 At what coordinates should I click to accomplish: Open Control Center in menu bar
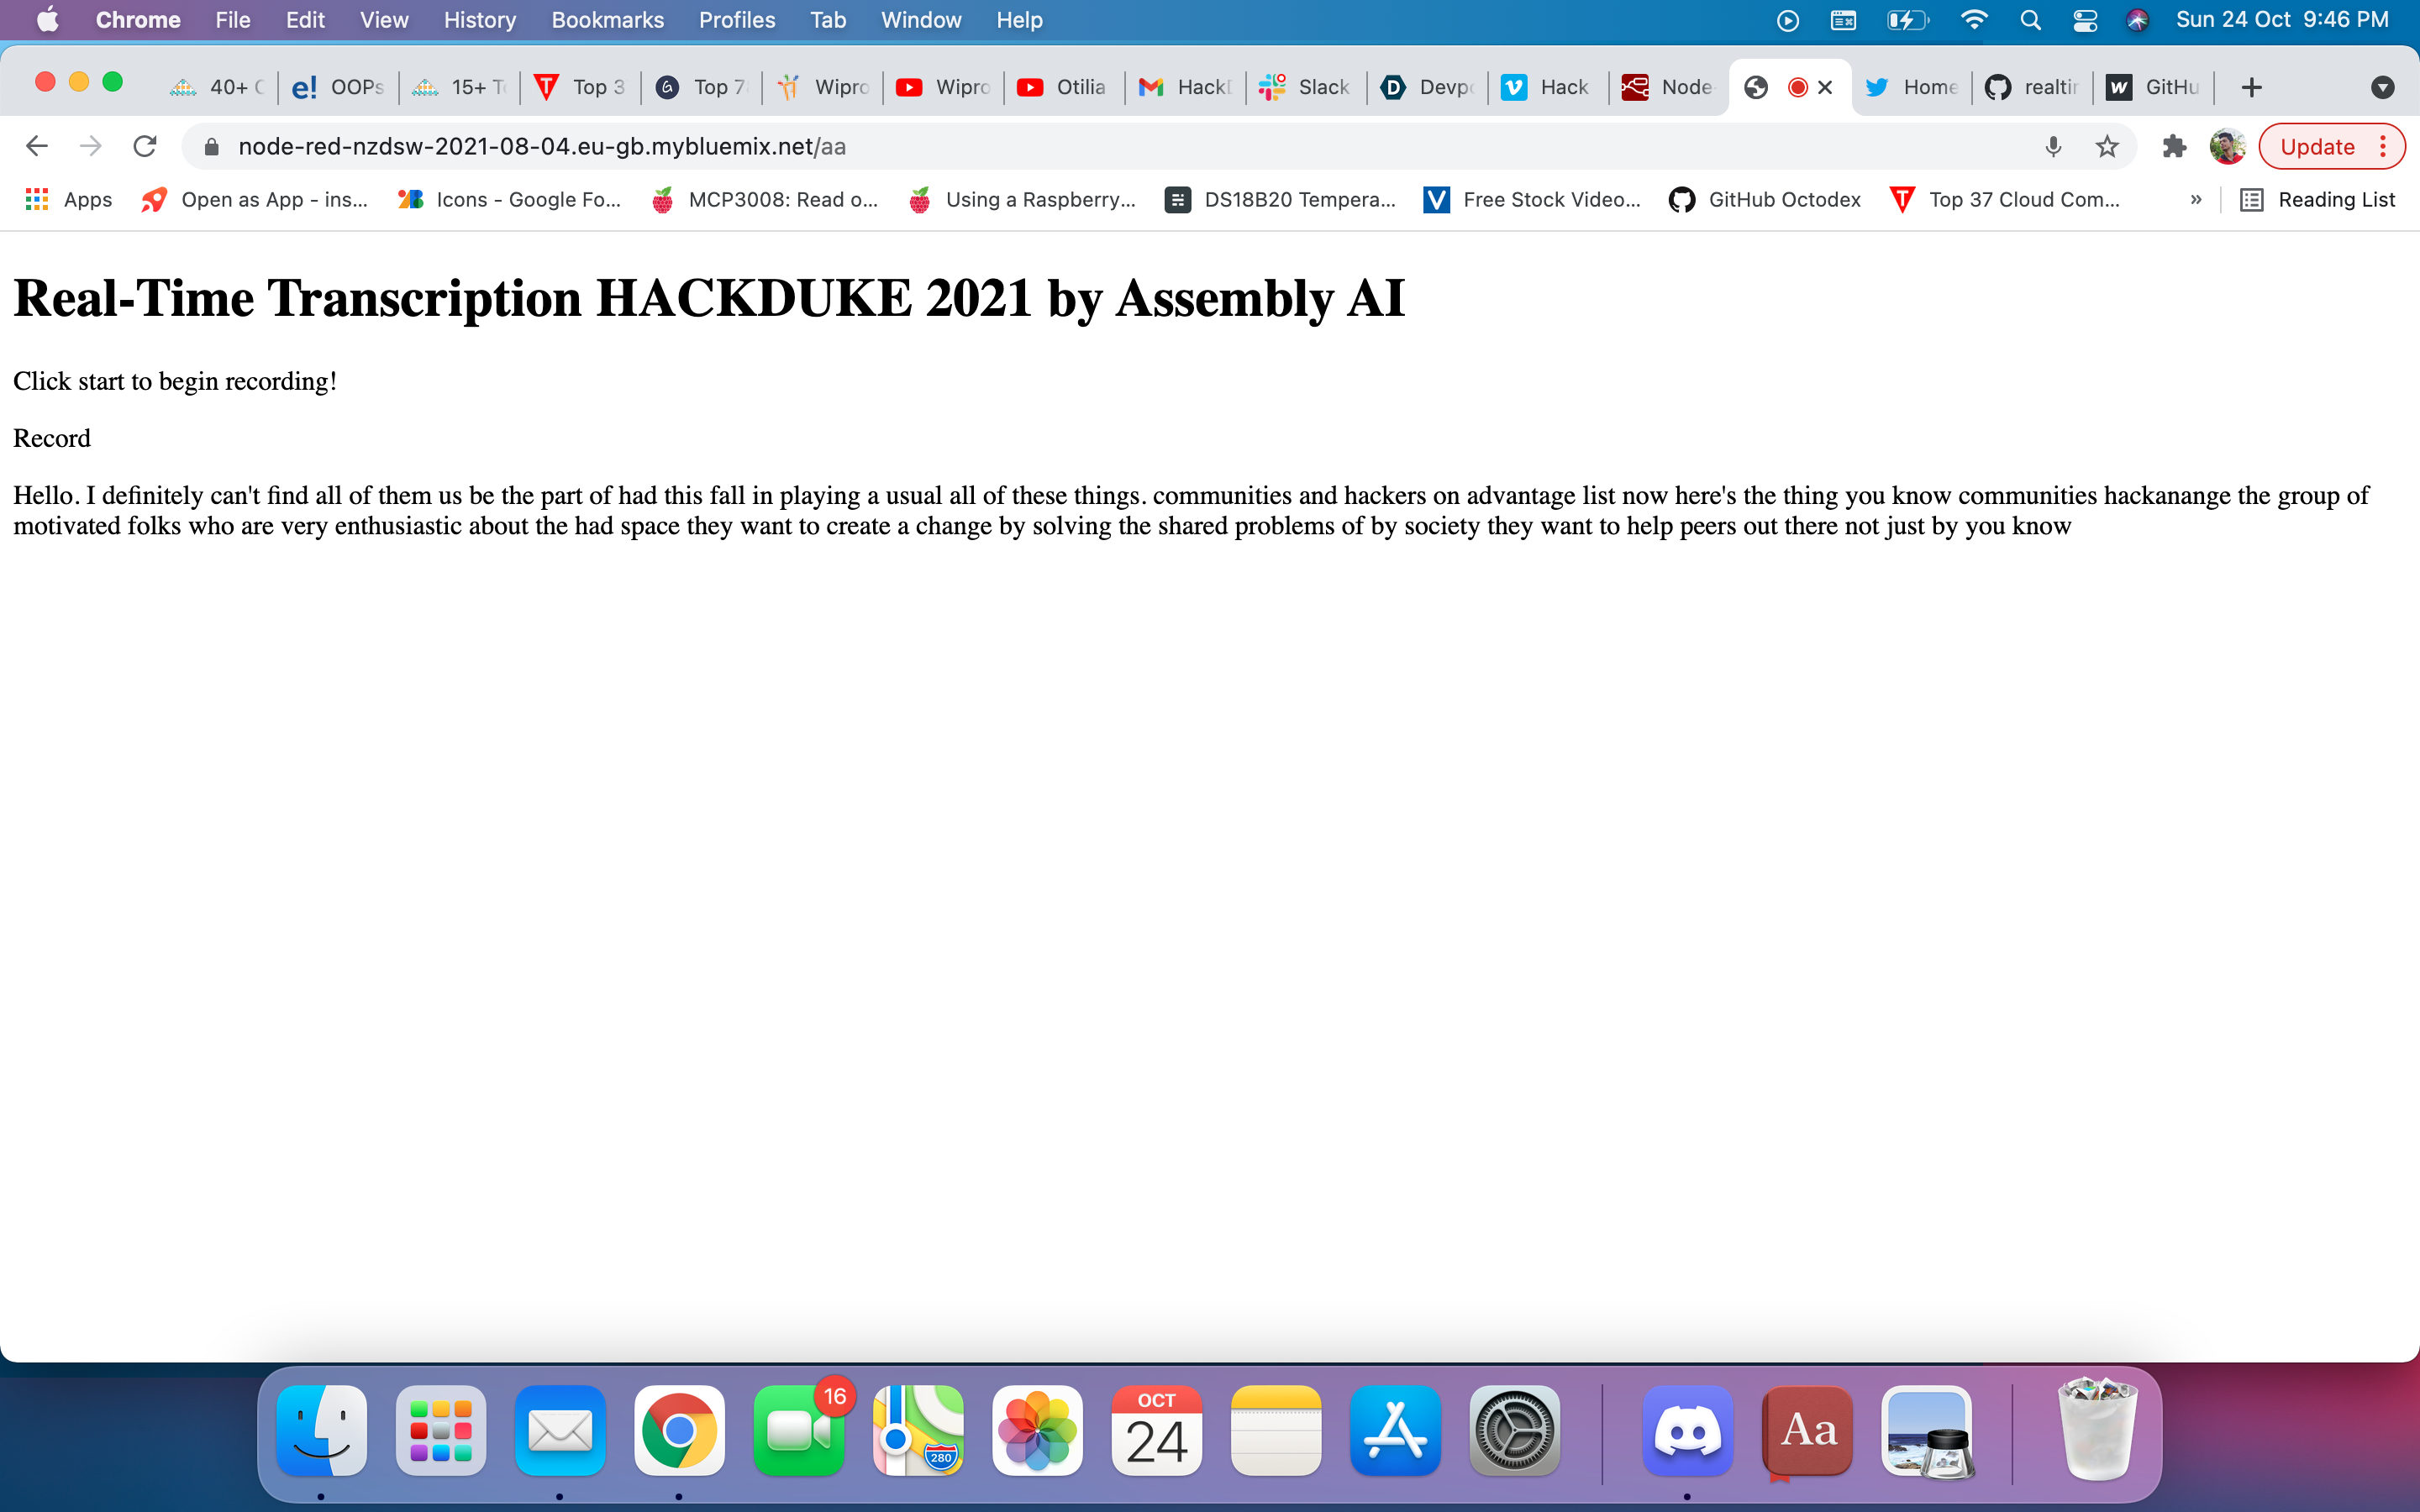click(2085, 20)
